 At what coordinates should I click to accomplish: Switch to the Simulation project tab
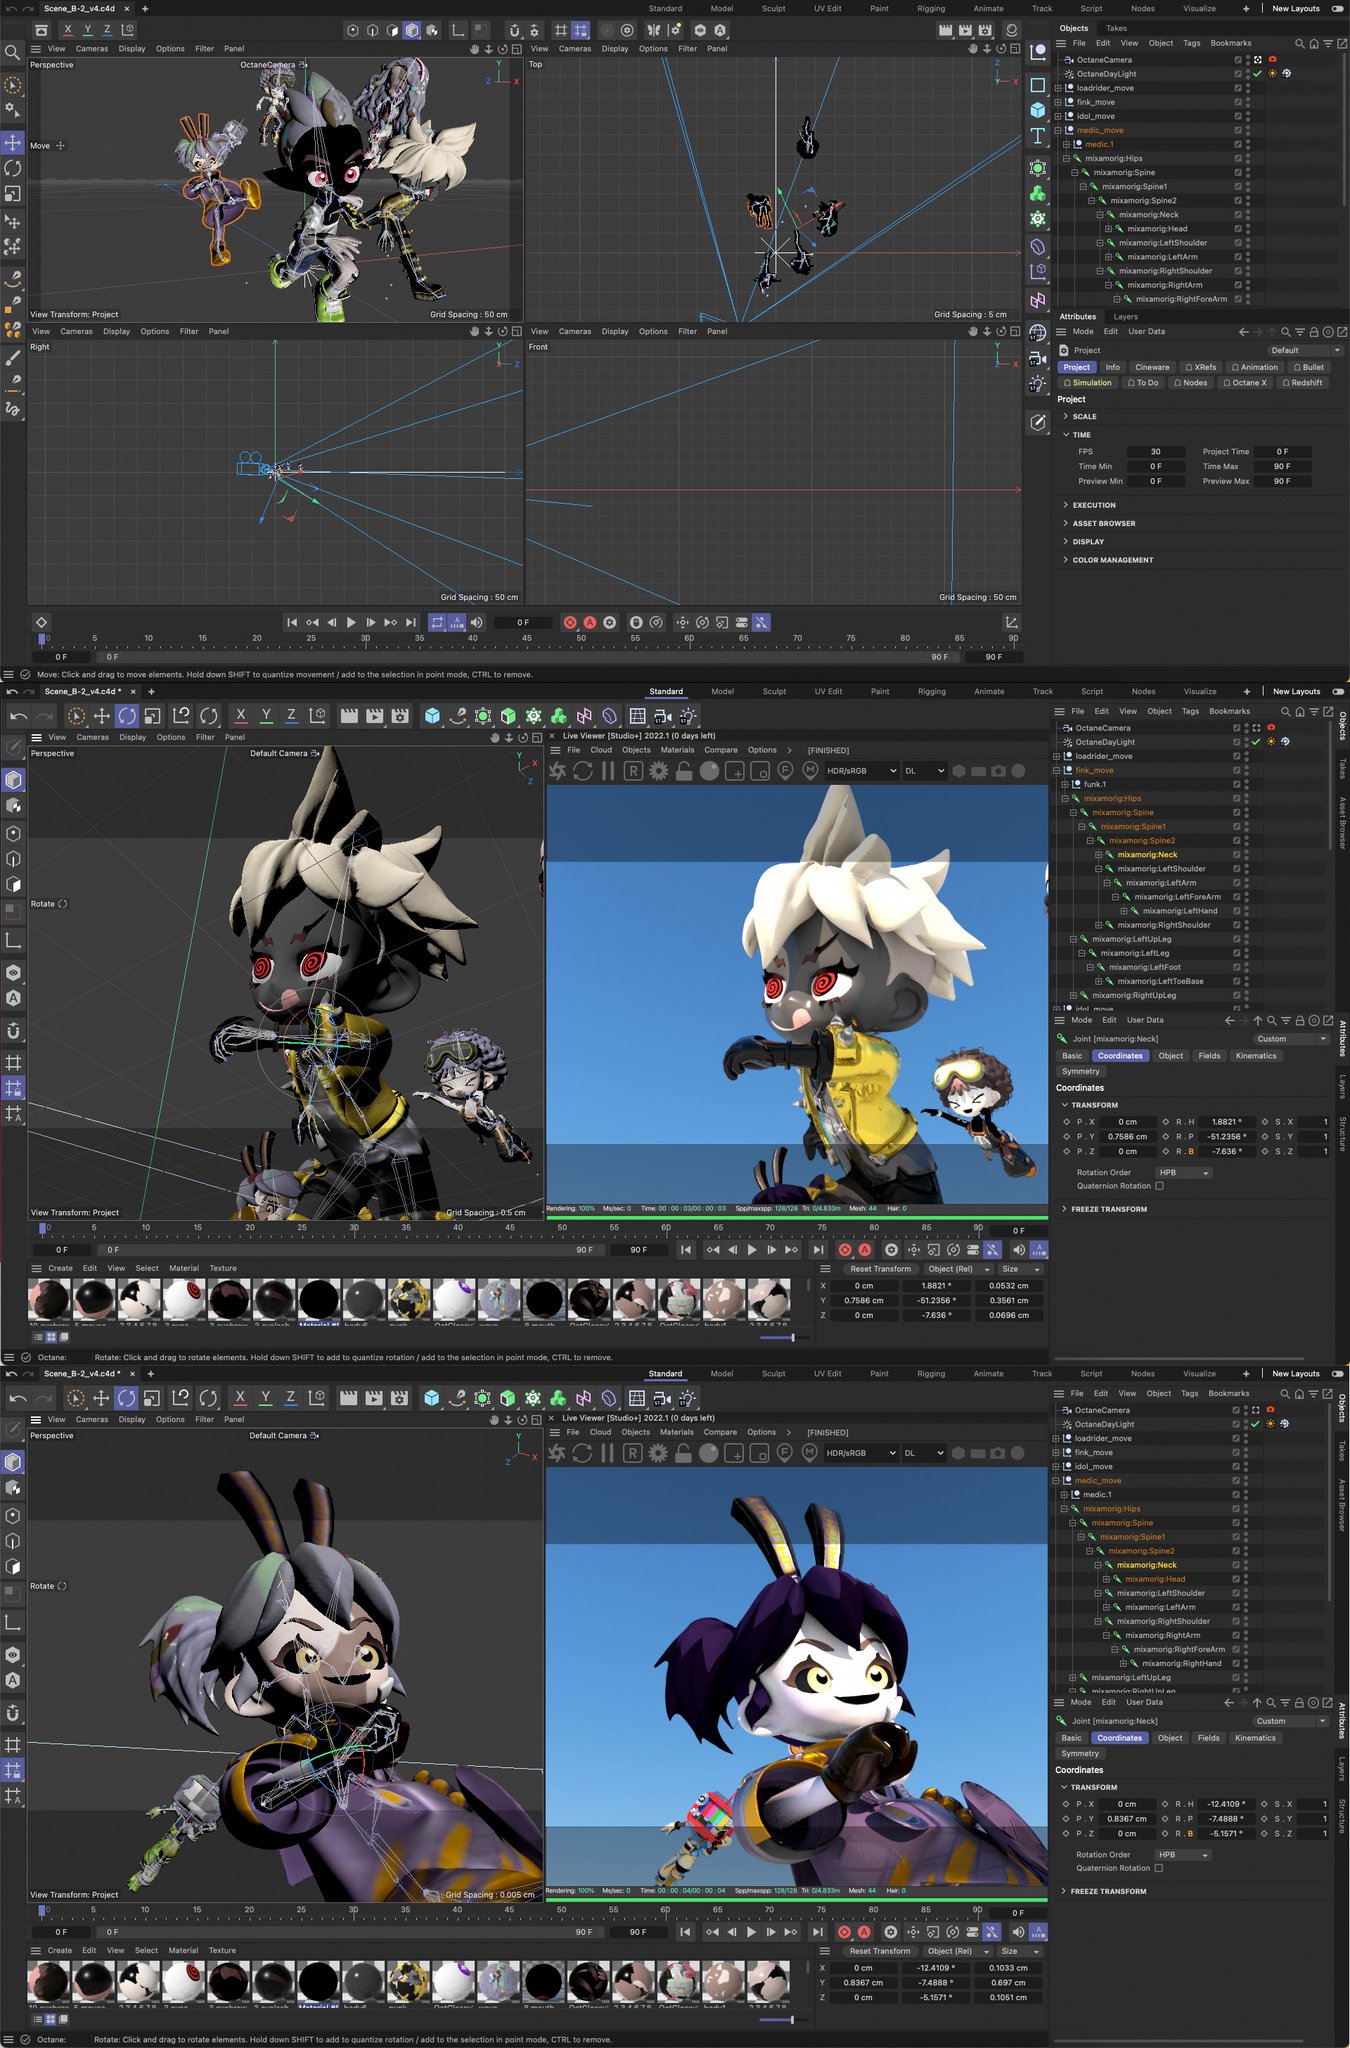click(1087, 383)
